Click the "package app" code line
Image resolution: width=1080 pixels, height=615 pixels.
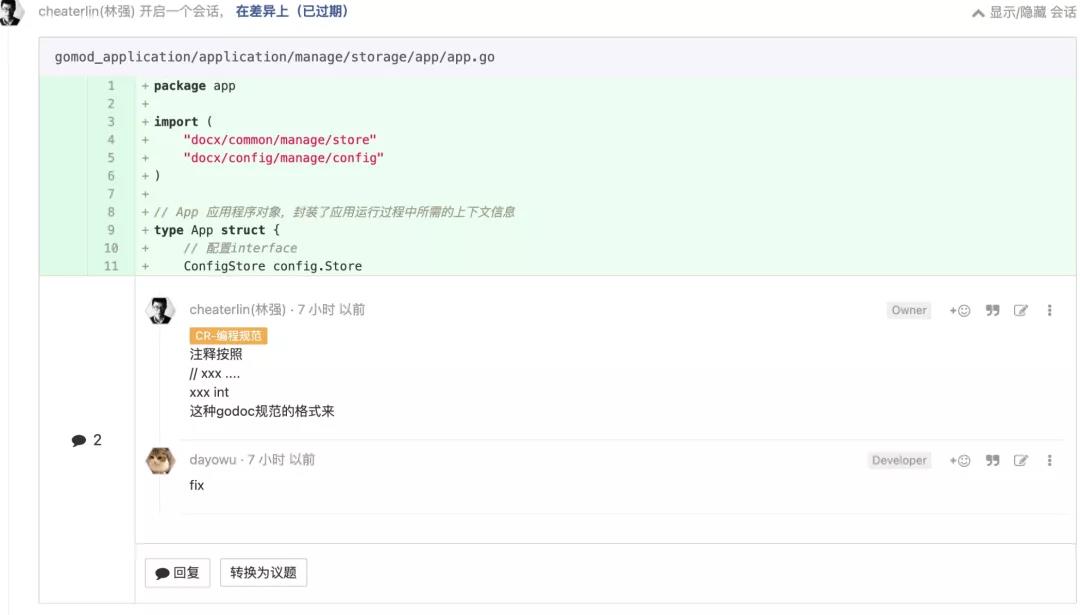coord(194,86)
